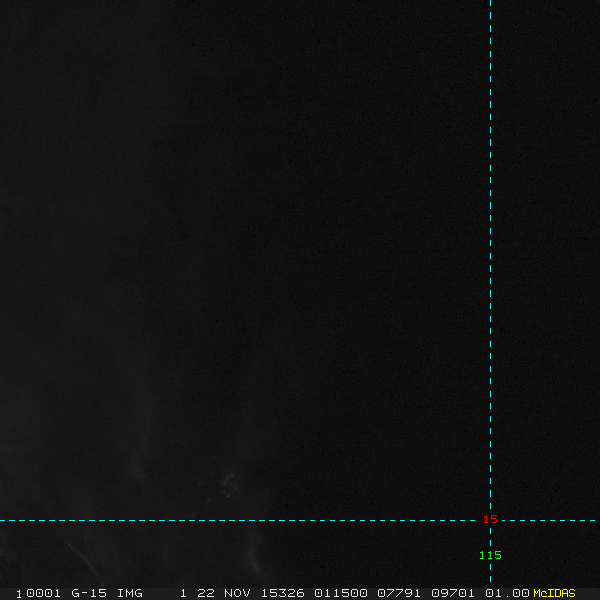Click the yellow frame number 1 indicator
600x600 pixels.
[x=19, y=594]
